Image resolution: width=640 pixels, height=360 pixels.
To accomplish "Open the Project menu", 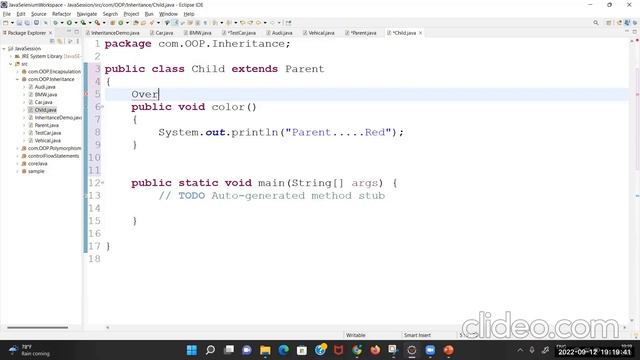I will pos(131,14).
